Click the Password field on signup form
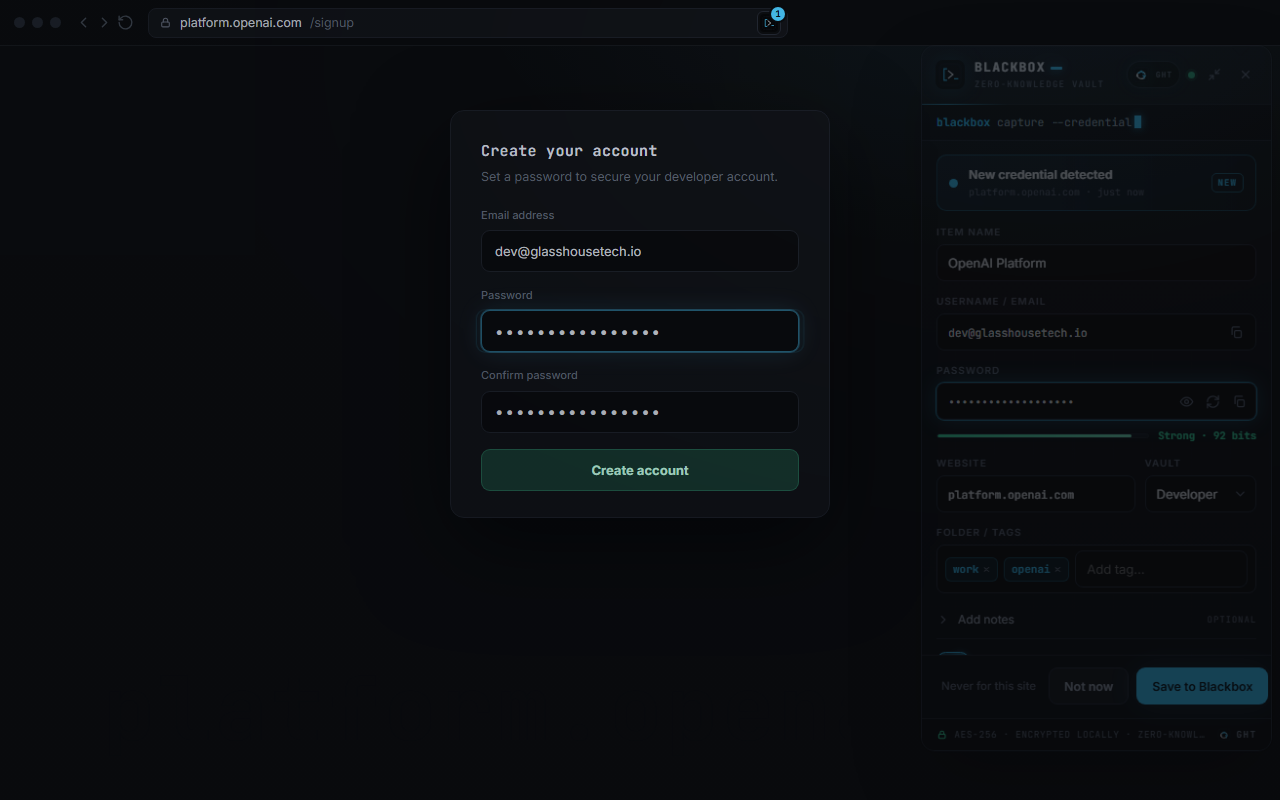1280x800 pixels. [640, 331]
